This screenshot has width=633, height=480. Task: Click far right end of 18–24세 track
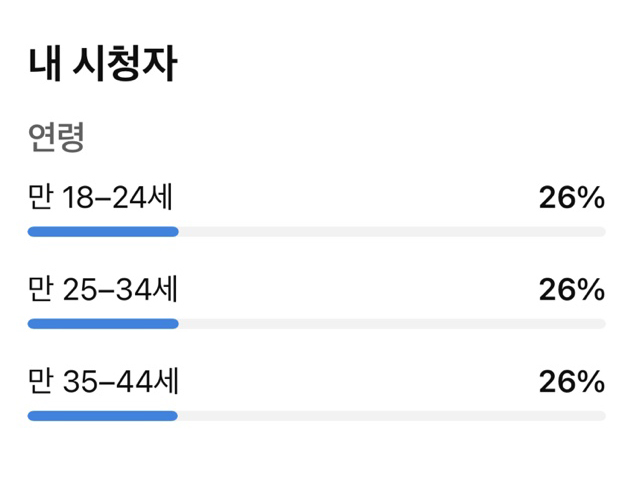pos(602,232)
